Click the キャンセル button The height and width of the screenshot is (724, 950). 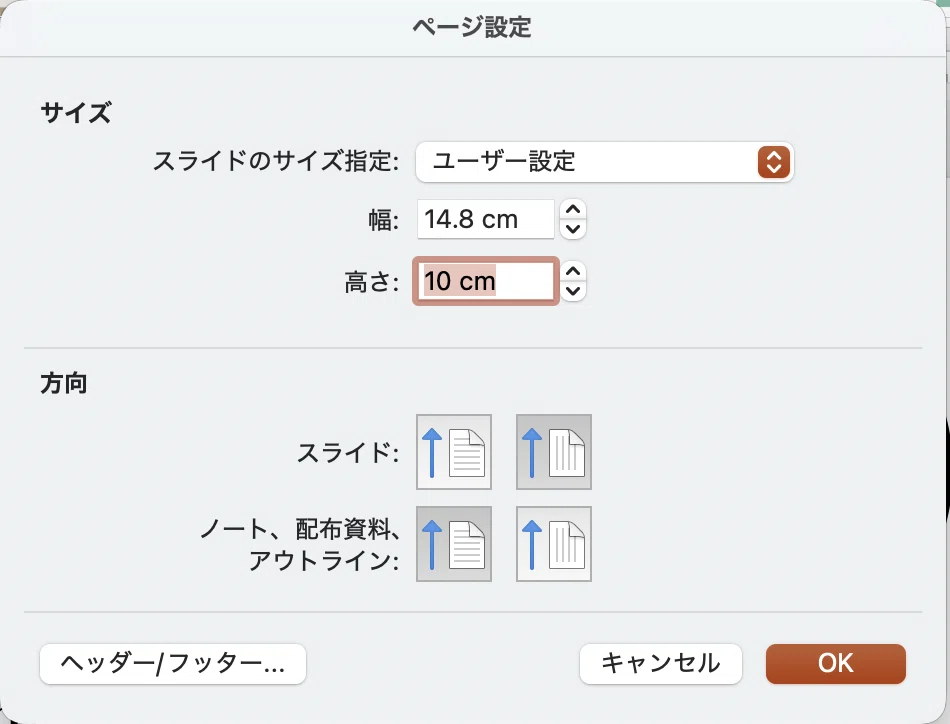[x=660, y=664]
